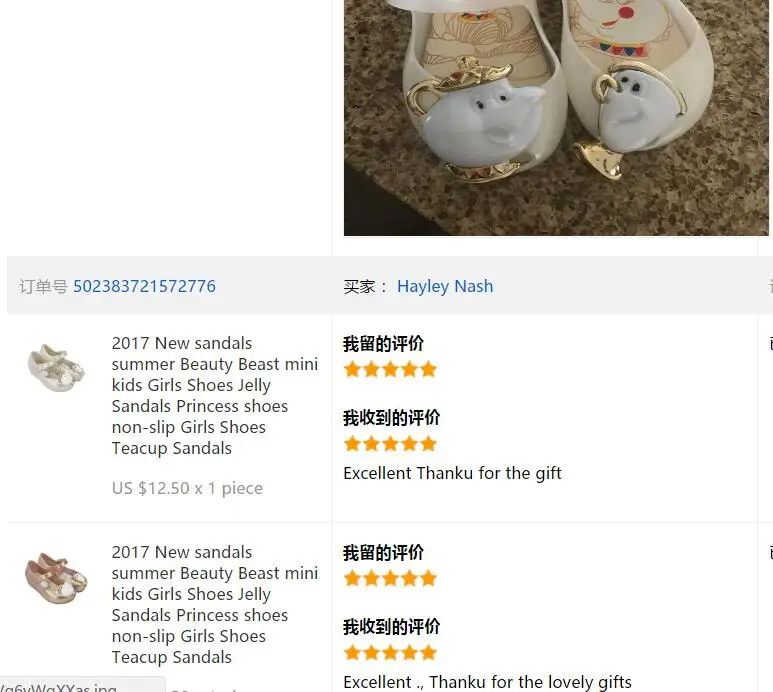Click the first 我收到的评价 heading
The image size is (773, 692).
coord(391,417)
